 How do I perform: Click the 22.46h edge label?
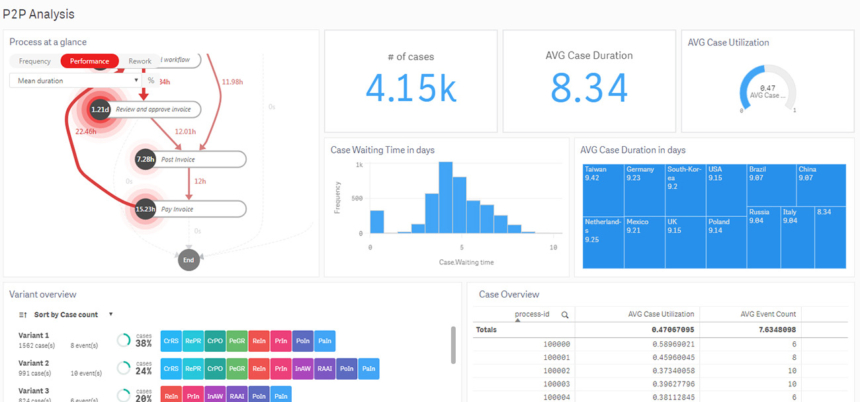pos(86,132)
